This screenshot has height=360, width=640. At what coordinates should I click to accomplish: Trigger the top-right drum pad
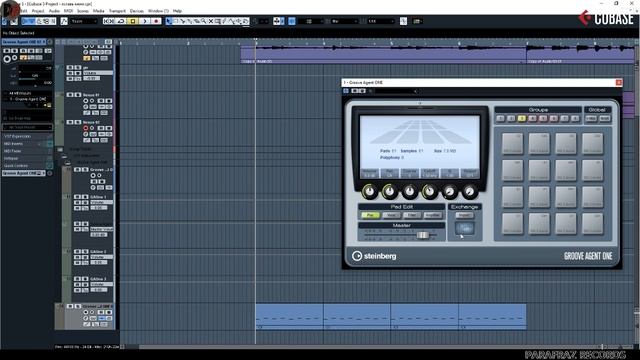(592, 143)
